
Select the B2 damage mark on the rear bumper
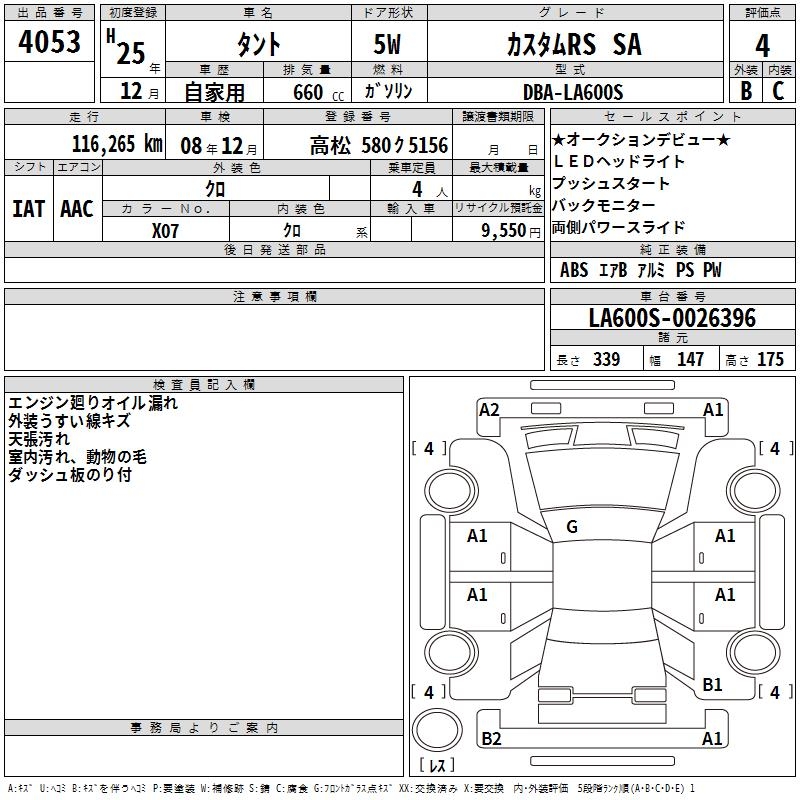click(491, 739)
